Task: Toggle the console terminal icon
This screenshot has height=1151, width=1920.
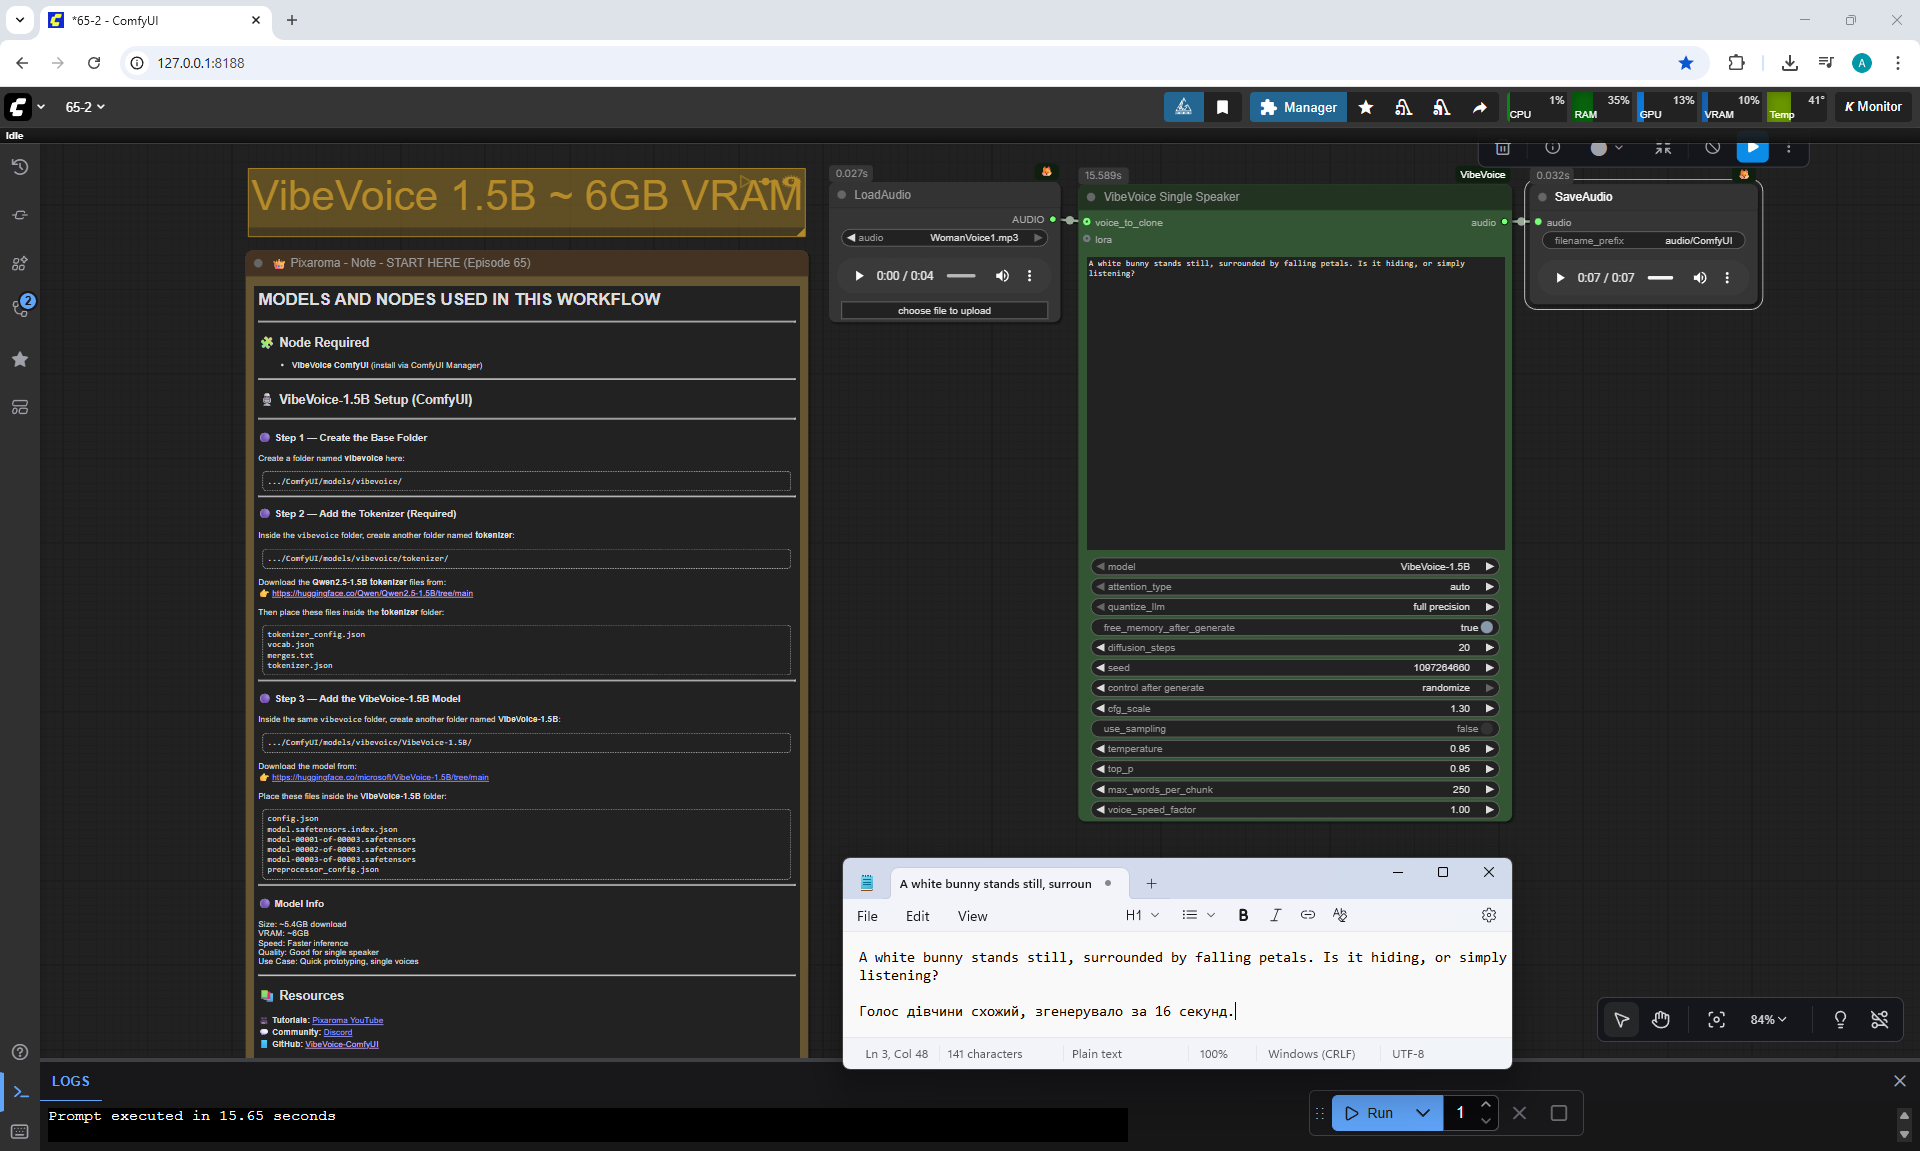Action: point(20,1092)
